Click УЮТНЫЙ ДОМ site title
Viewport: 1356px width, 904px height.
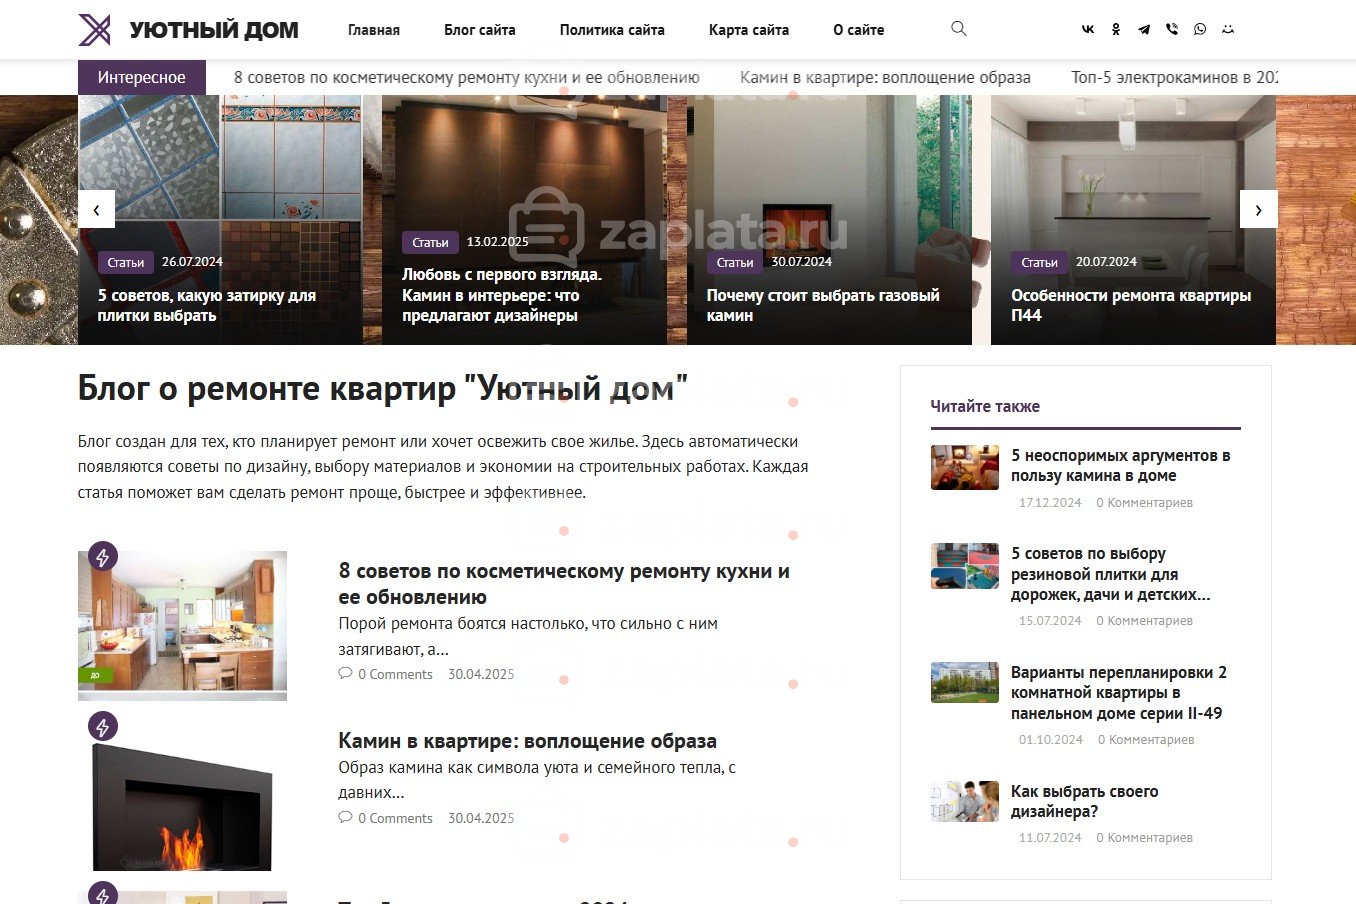214,30
